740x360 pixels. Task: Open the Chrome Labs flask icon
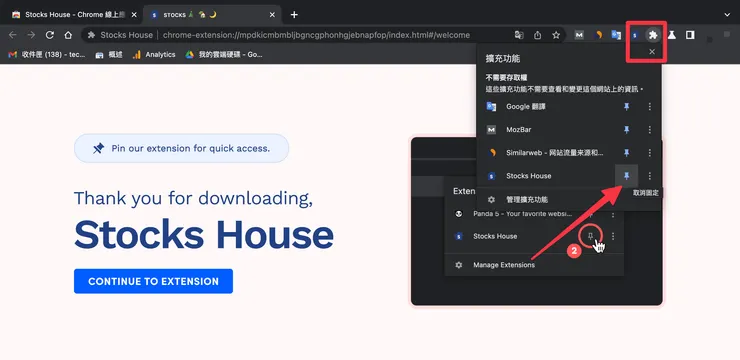pyautogui.click(x=672, y=35)
